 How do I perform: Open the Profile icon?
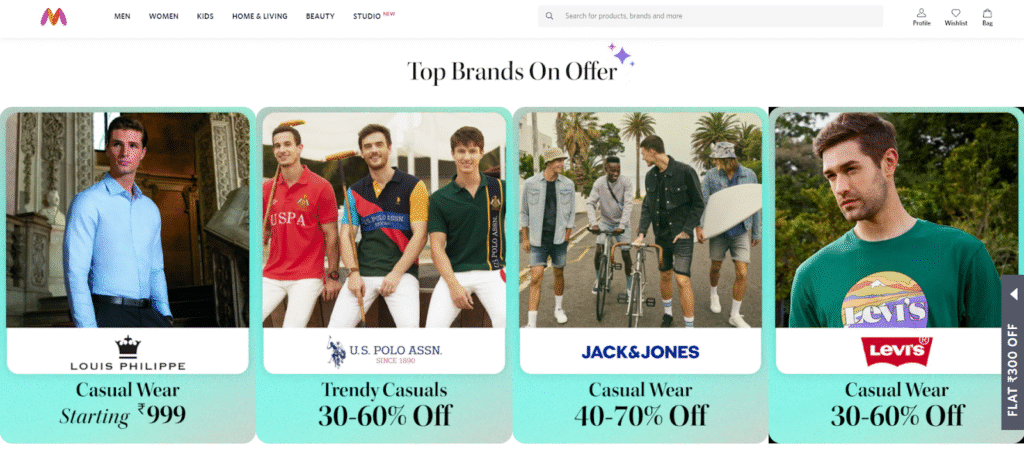point(921,13)
